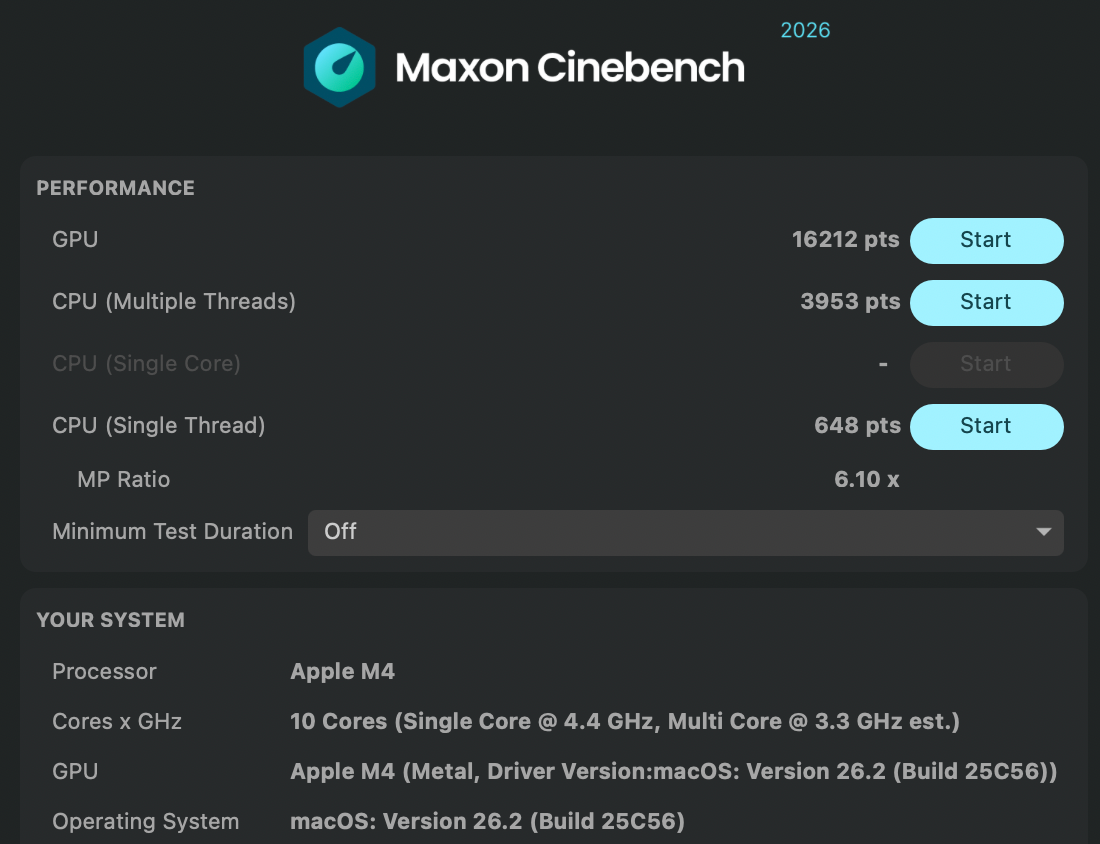The height and width of the screenshot is (844, 1100).
Task: Click the 'Minimum Test Duration' label
Action: click(173, 532)
